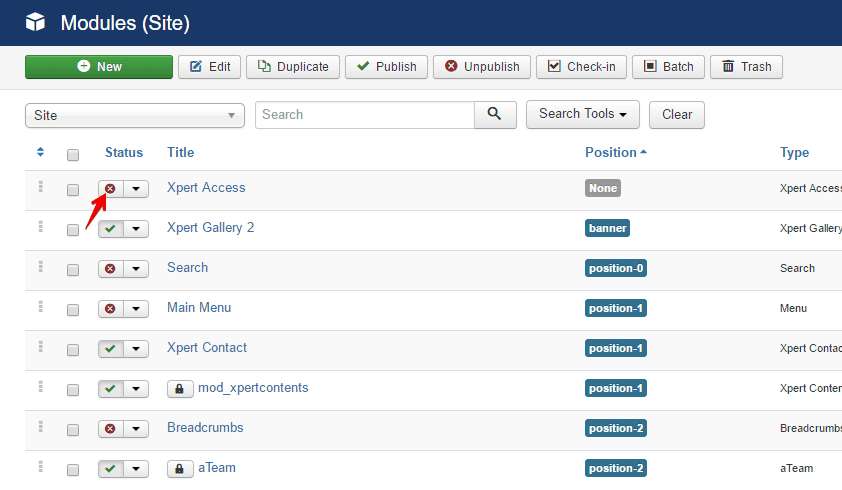Screen dimensions: 842x490
Task: Check the select-all checkbox in header
Action: point(73,154)
